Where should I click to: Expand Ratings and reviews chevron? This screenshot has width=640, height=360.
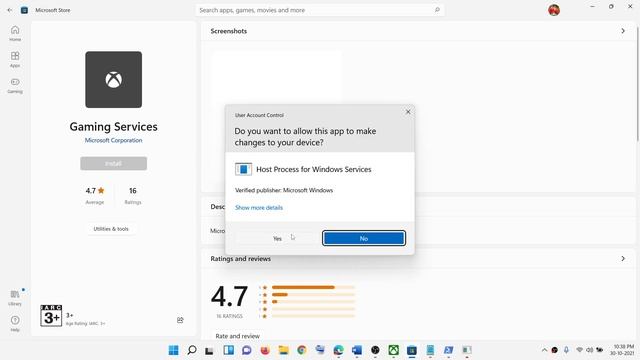coord(623,258)
